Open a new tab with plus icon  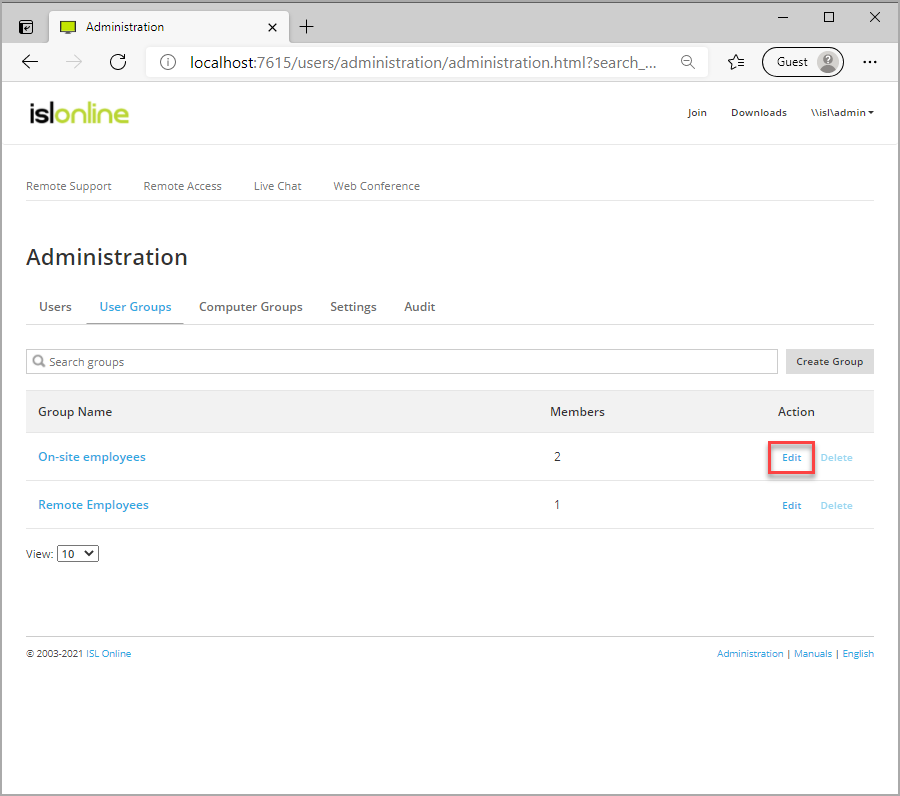coord(307,27)
